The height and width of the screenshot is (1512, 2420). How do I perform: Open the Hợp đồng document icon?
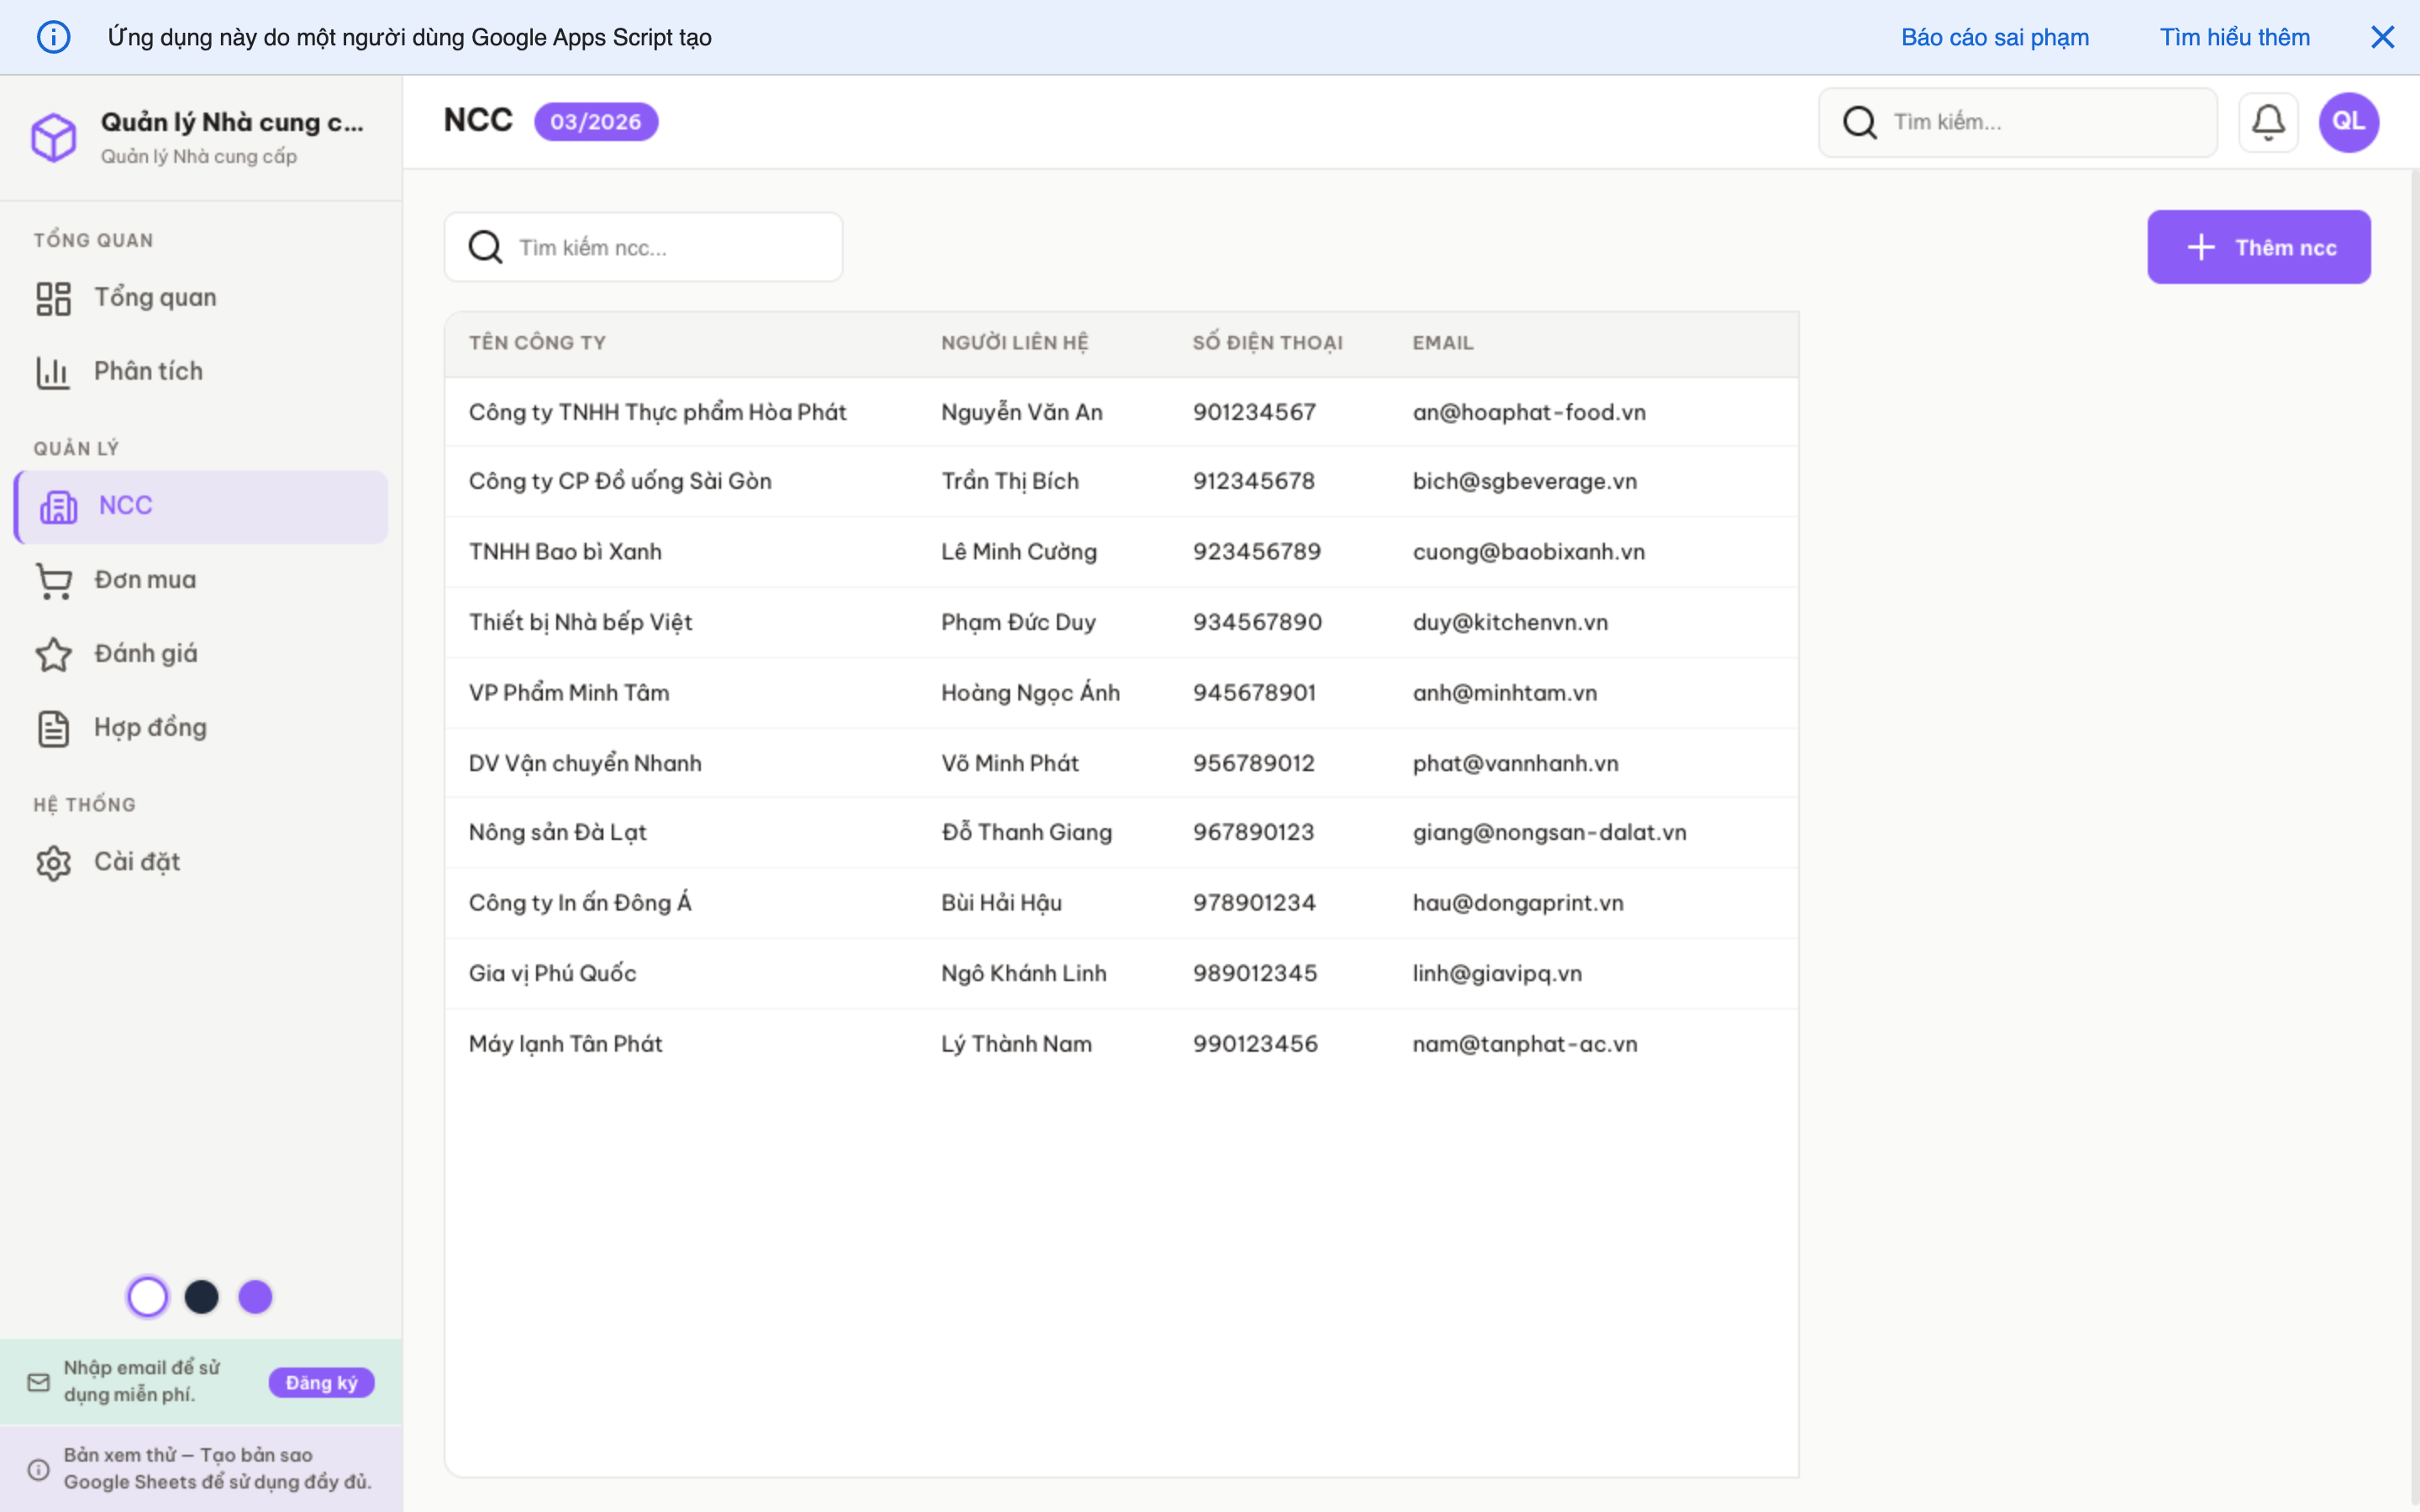(53, 727)
